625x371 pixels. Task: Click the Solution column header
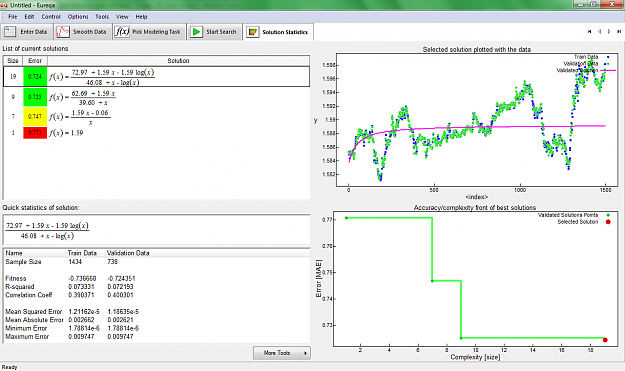pos(178,61)
